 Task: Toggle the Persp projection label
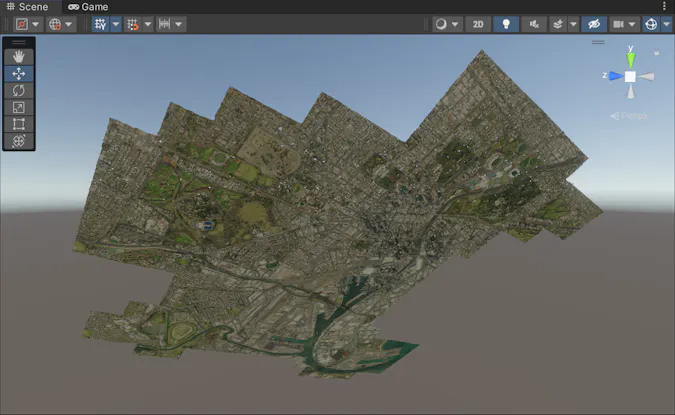click(629, 116)
